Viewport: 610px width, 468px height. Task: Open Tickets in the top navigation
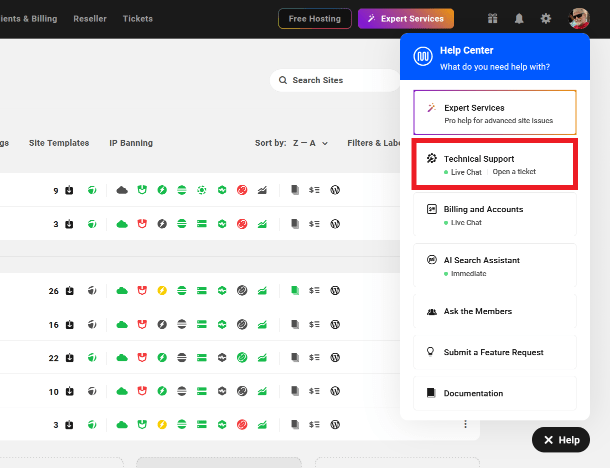click(x=138, y=18)
